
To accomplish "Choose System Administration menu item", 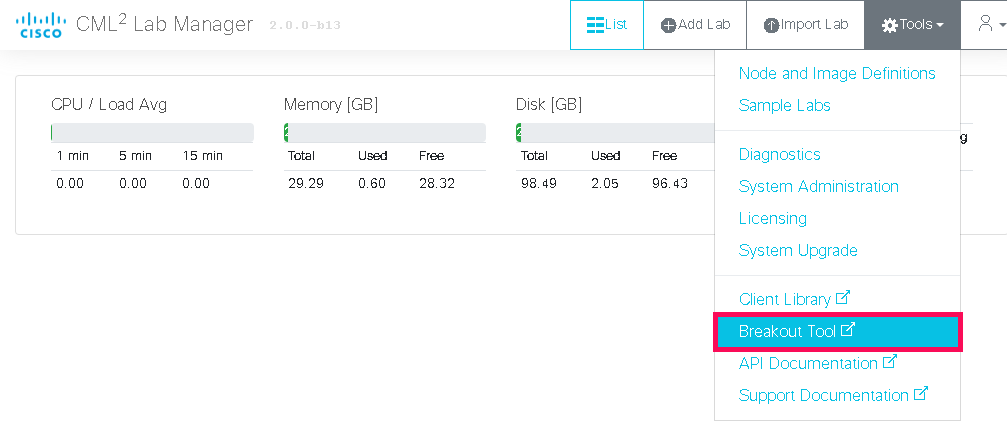I will [x=818, y=186].
